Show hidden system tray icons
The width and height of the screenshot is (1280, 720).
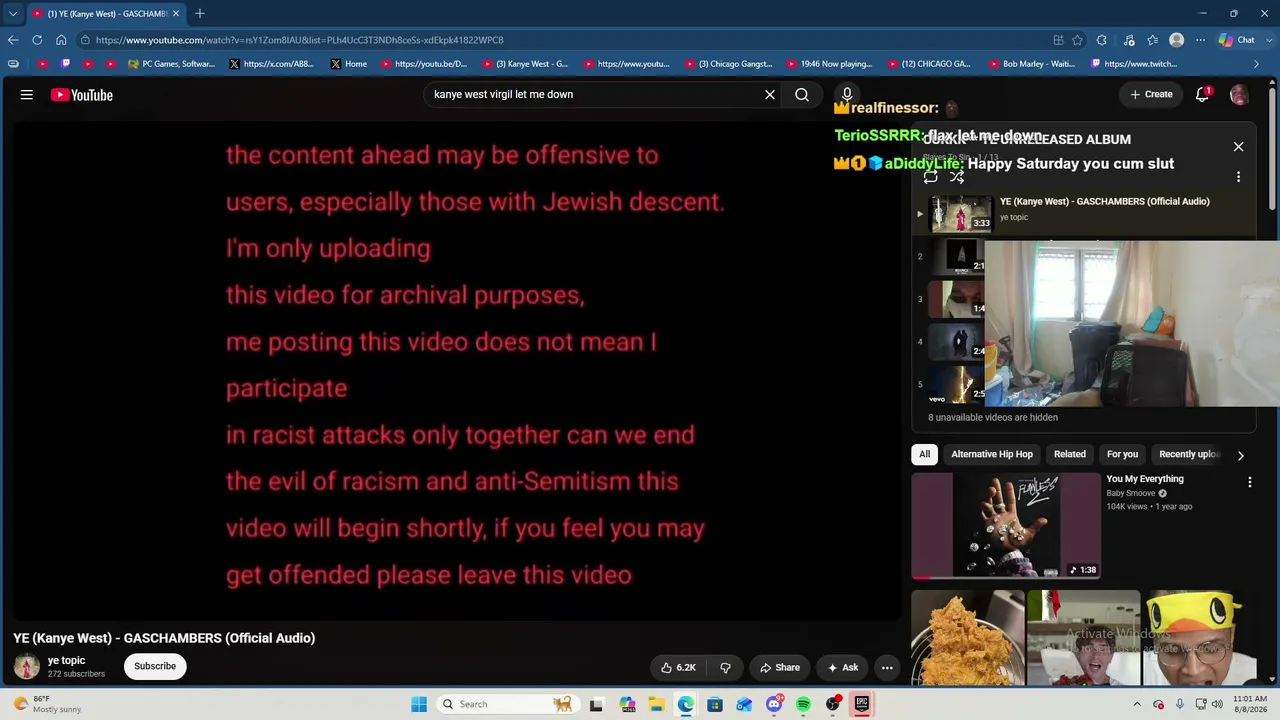1136,704
